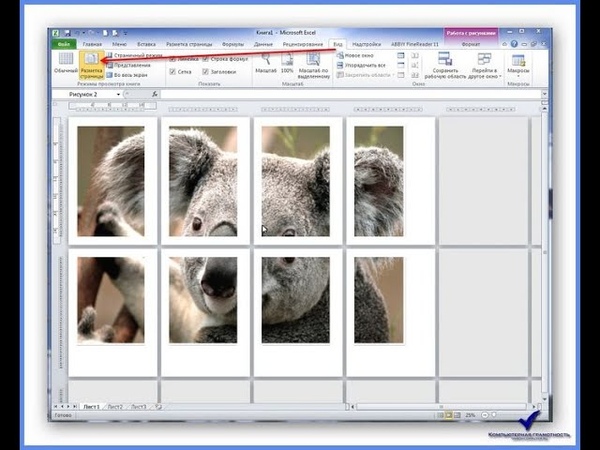Switch to sheet Лист3
Image resolution: width=600 pixels, height=450 pixels.
[139, 407]
